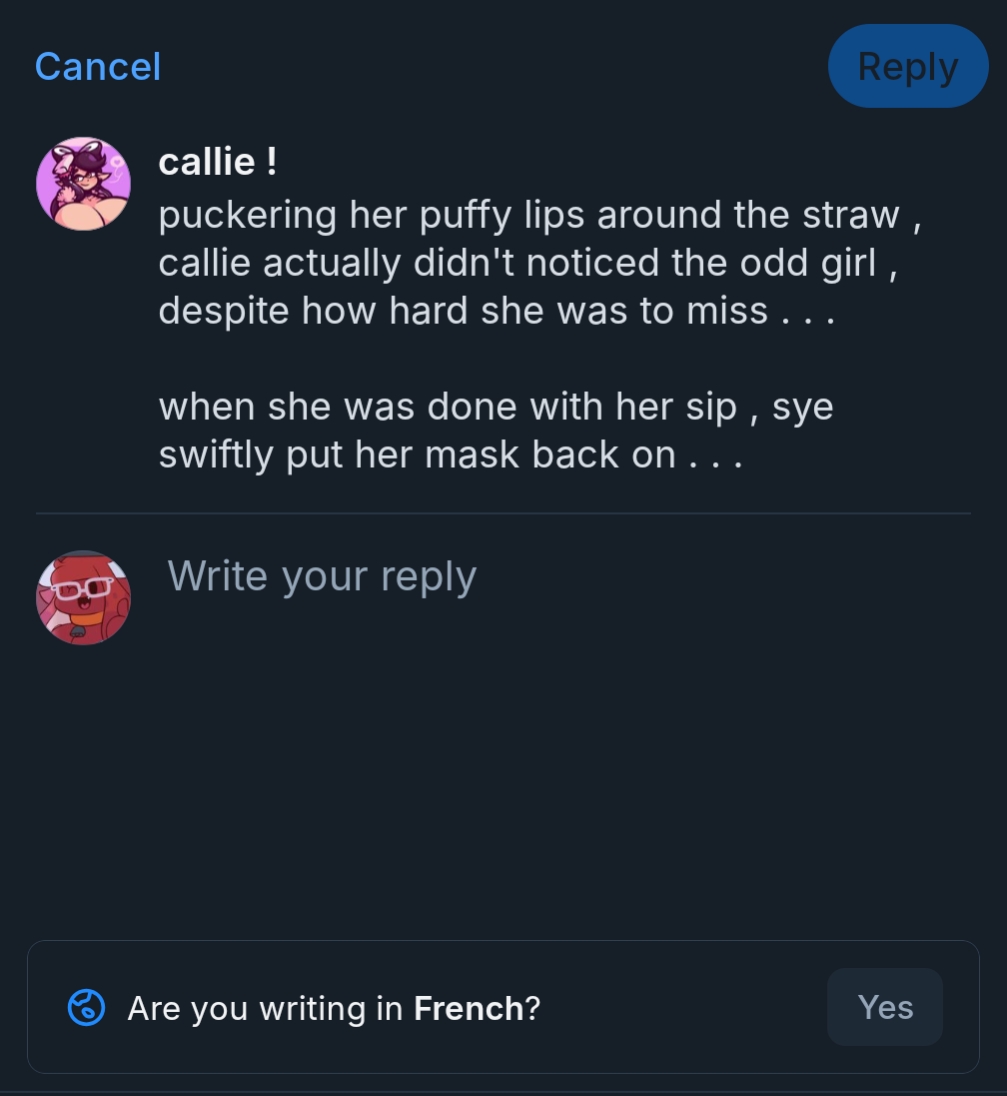Click the 'despite how hard she was' line
The width and height of the screenshot is (1007, 1096).
pos(495,311)
